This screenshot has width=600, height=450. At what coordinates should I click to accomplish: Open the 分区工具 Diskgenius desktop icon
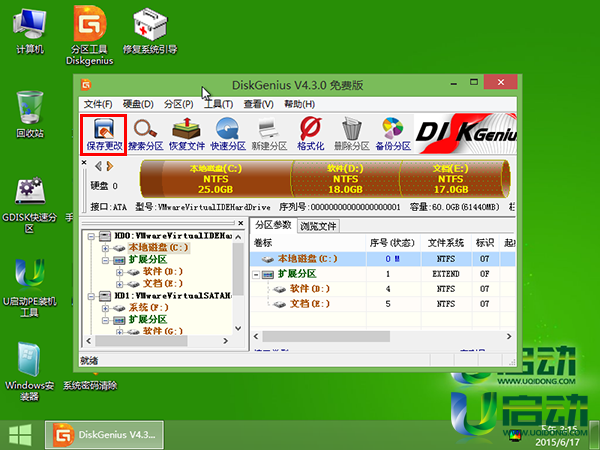pos(90,36)
